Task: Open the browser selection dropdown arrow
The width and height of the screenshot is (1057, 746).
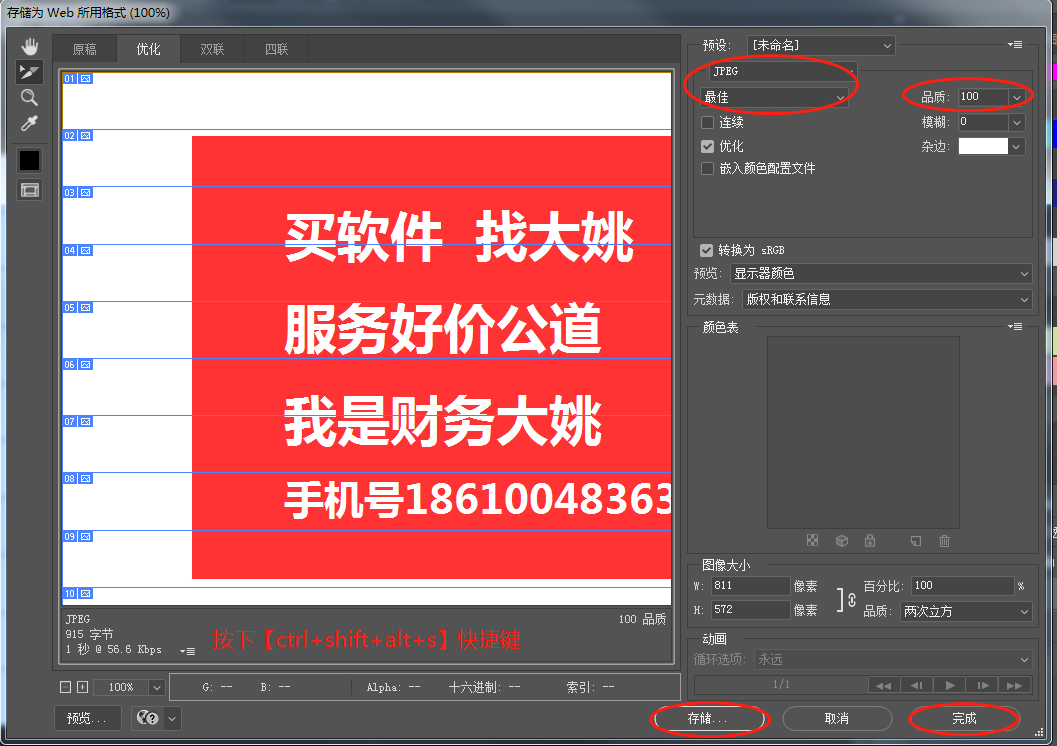Action: point(173,718)
